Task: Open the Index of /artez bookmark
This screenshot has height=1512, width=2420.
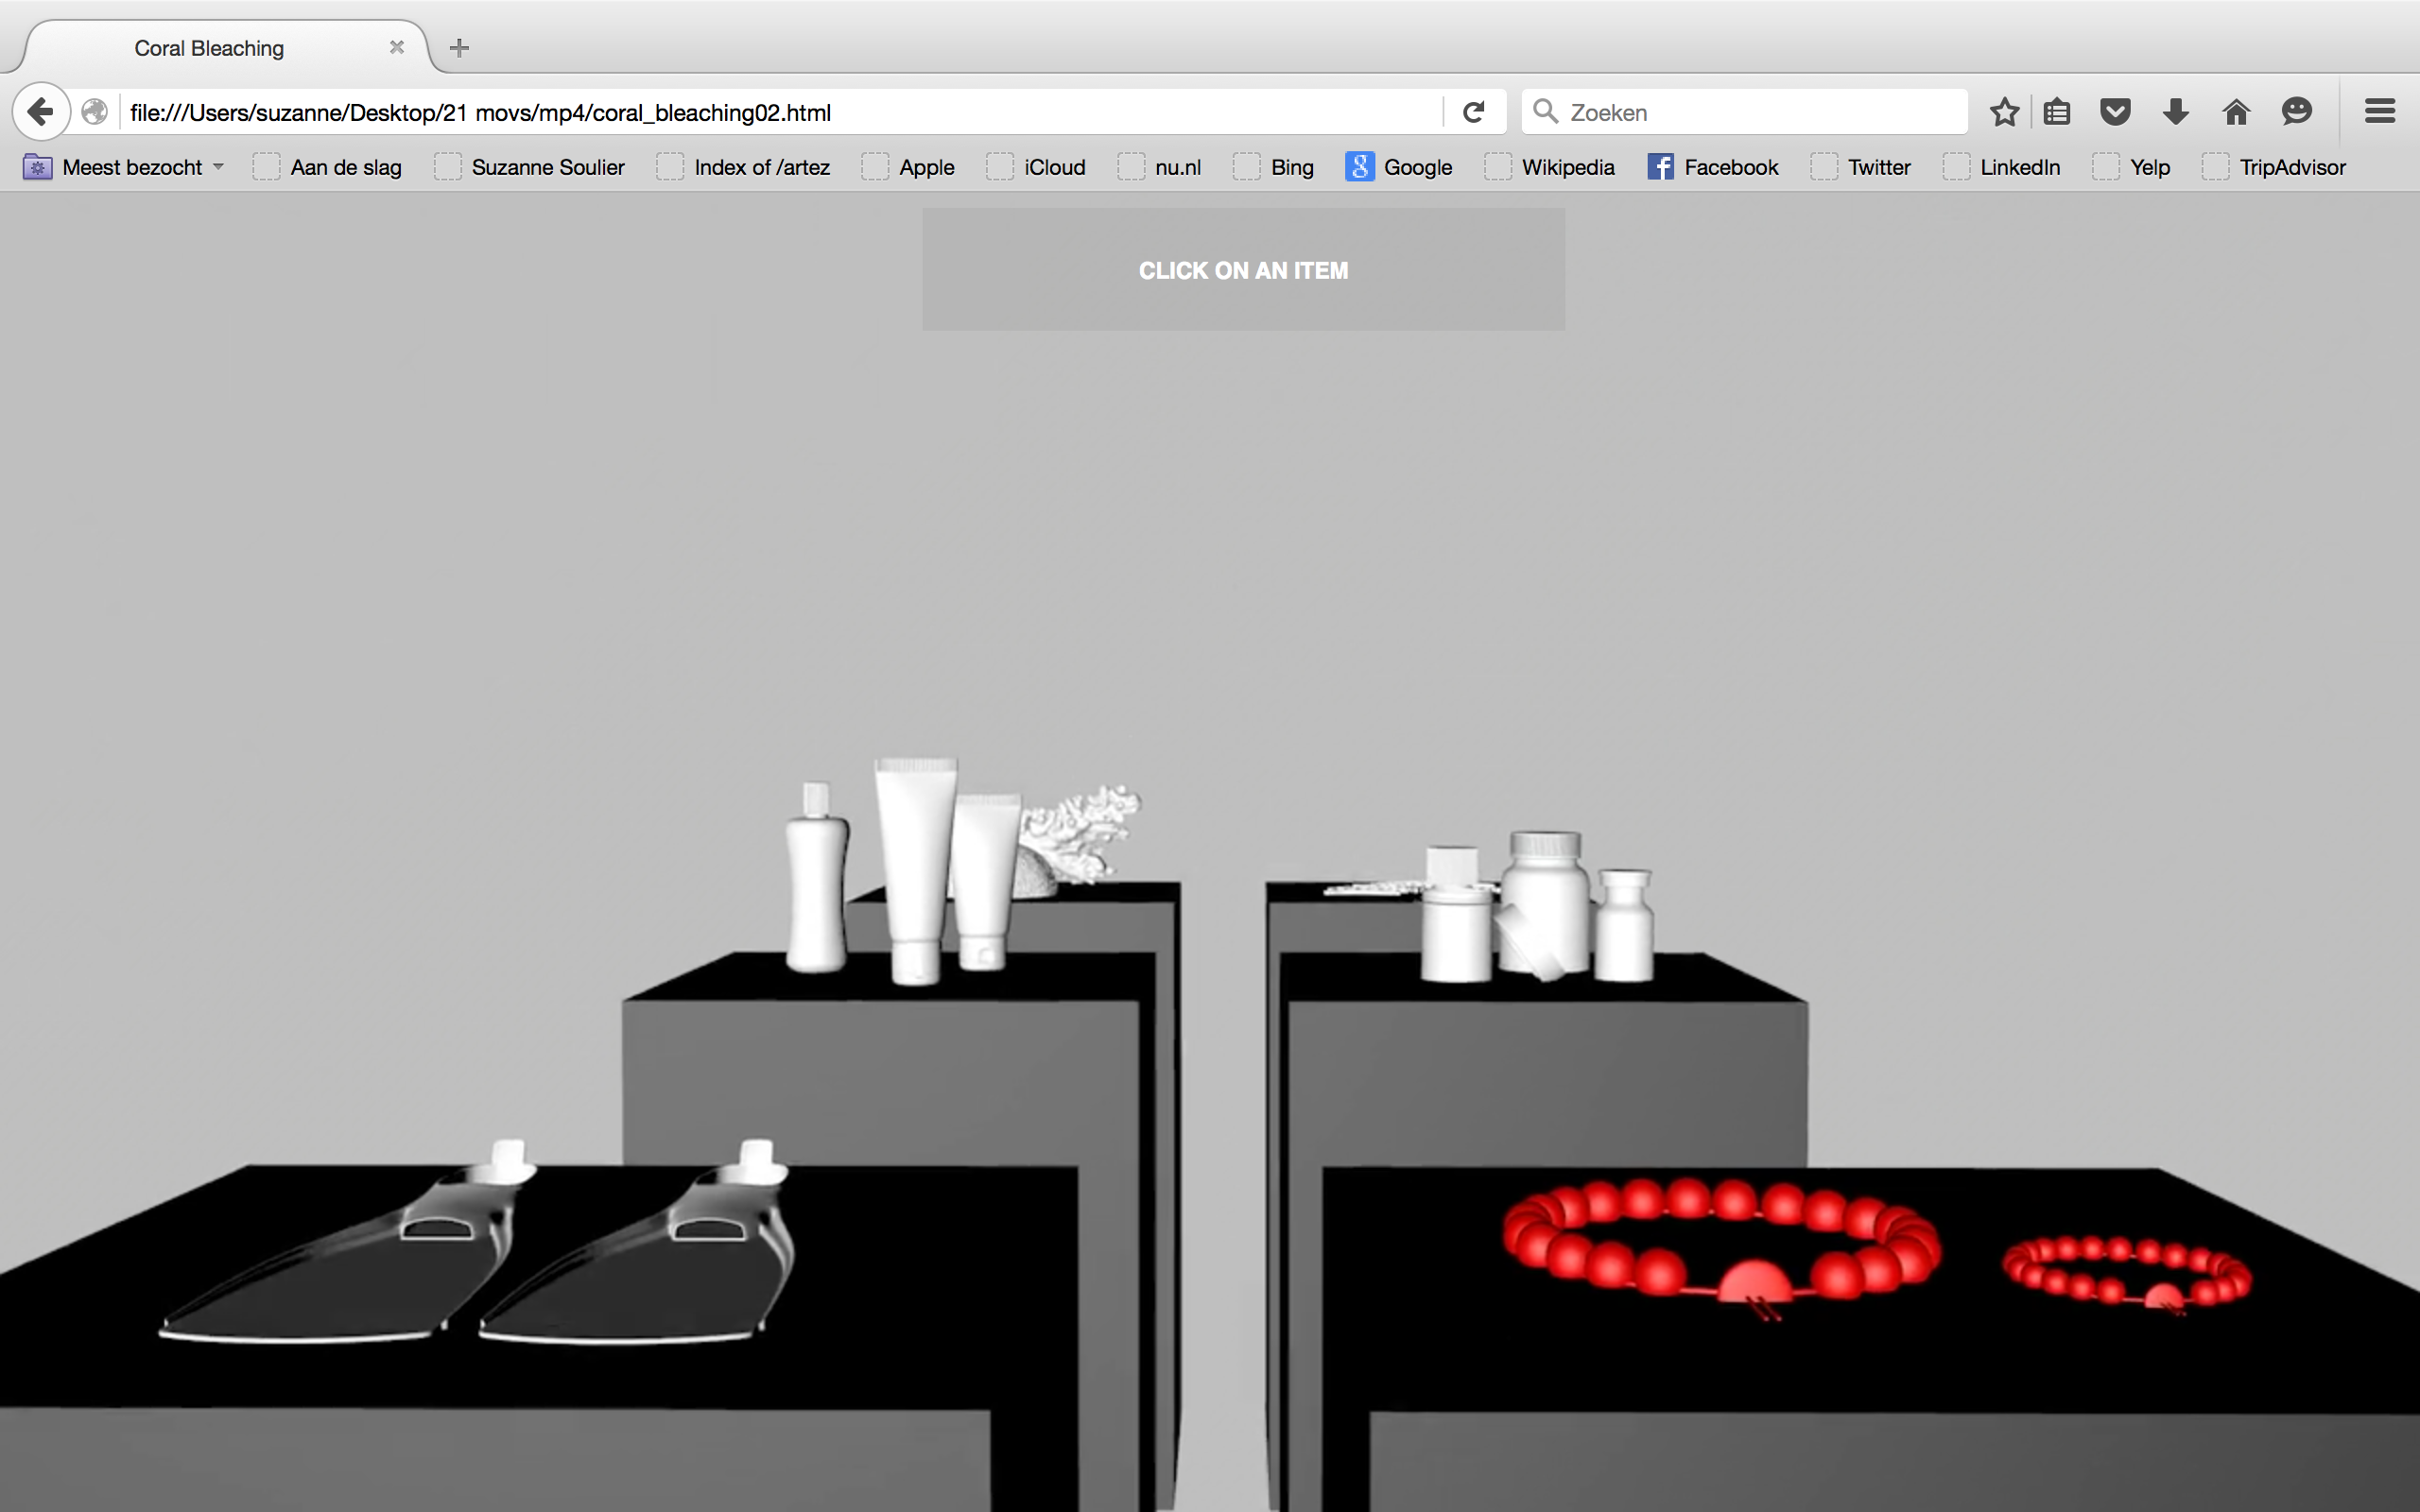Action: coord(743,167)
